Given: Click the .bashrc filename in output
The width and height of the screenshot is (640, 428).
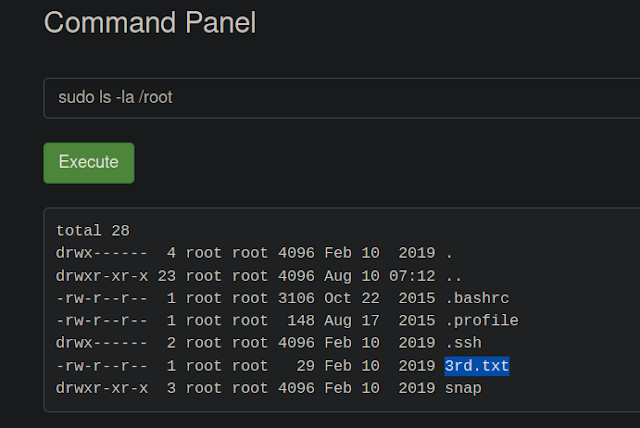Looking at the screenshot, I should (x=477, y=298).
